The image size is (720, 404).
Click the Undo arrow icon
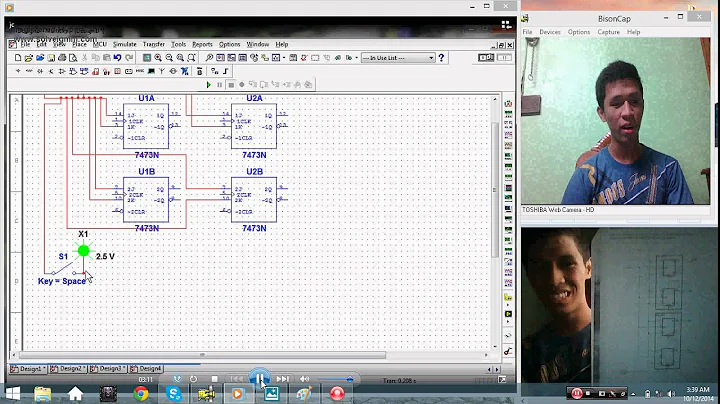[118, 58]
